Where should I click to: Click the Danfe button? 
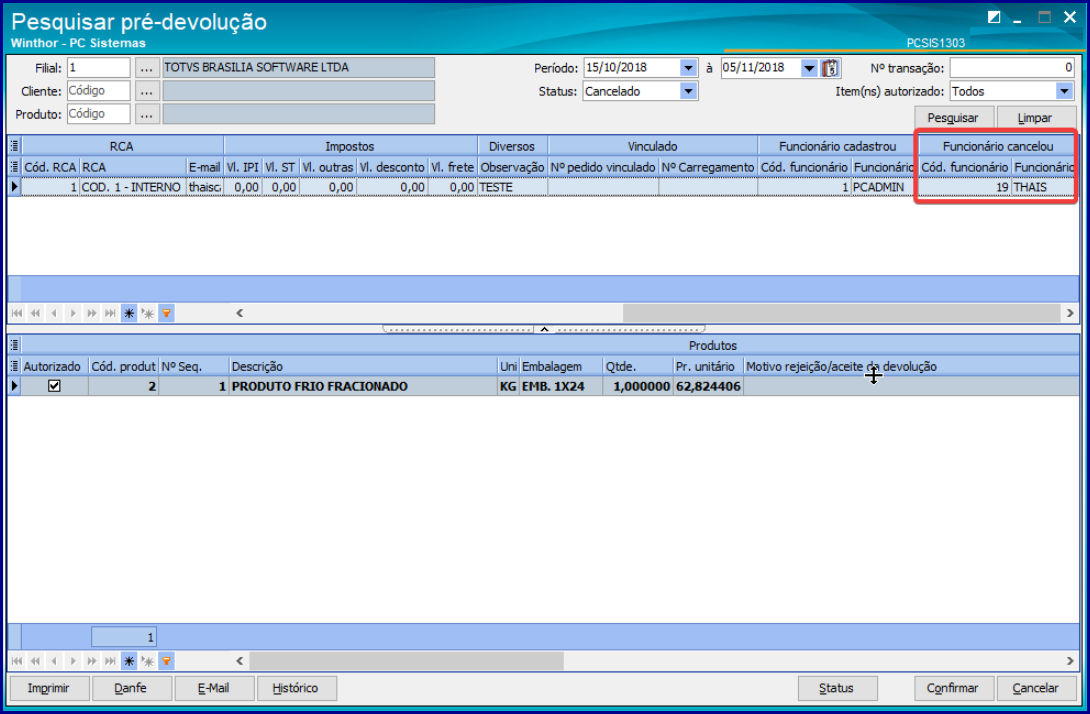click(131, 688)
